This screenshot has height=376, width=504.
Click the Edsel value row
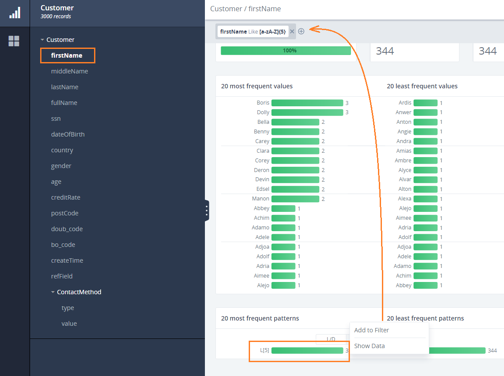coord(291,189)
